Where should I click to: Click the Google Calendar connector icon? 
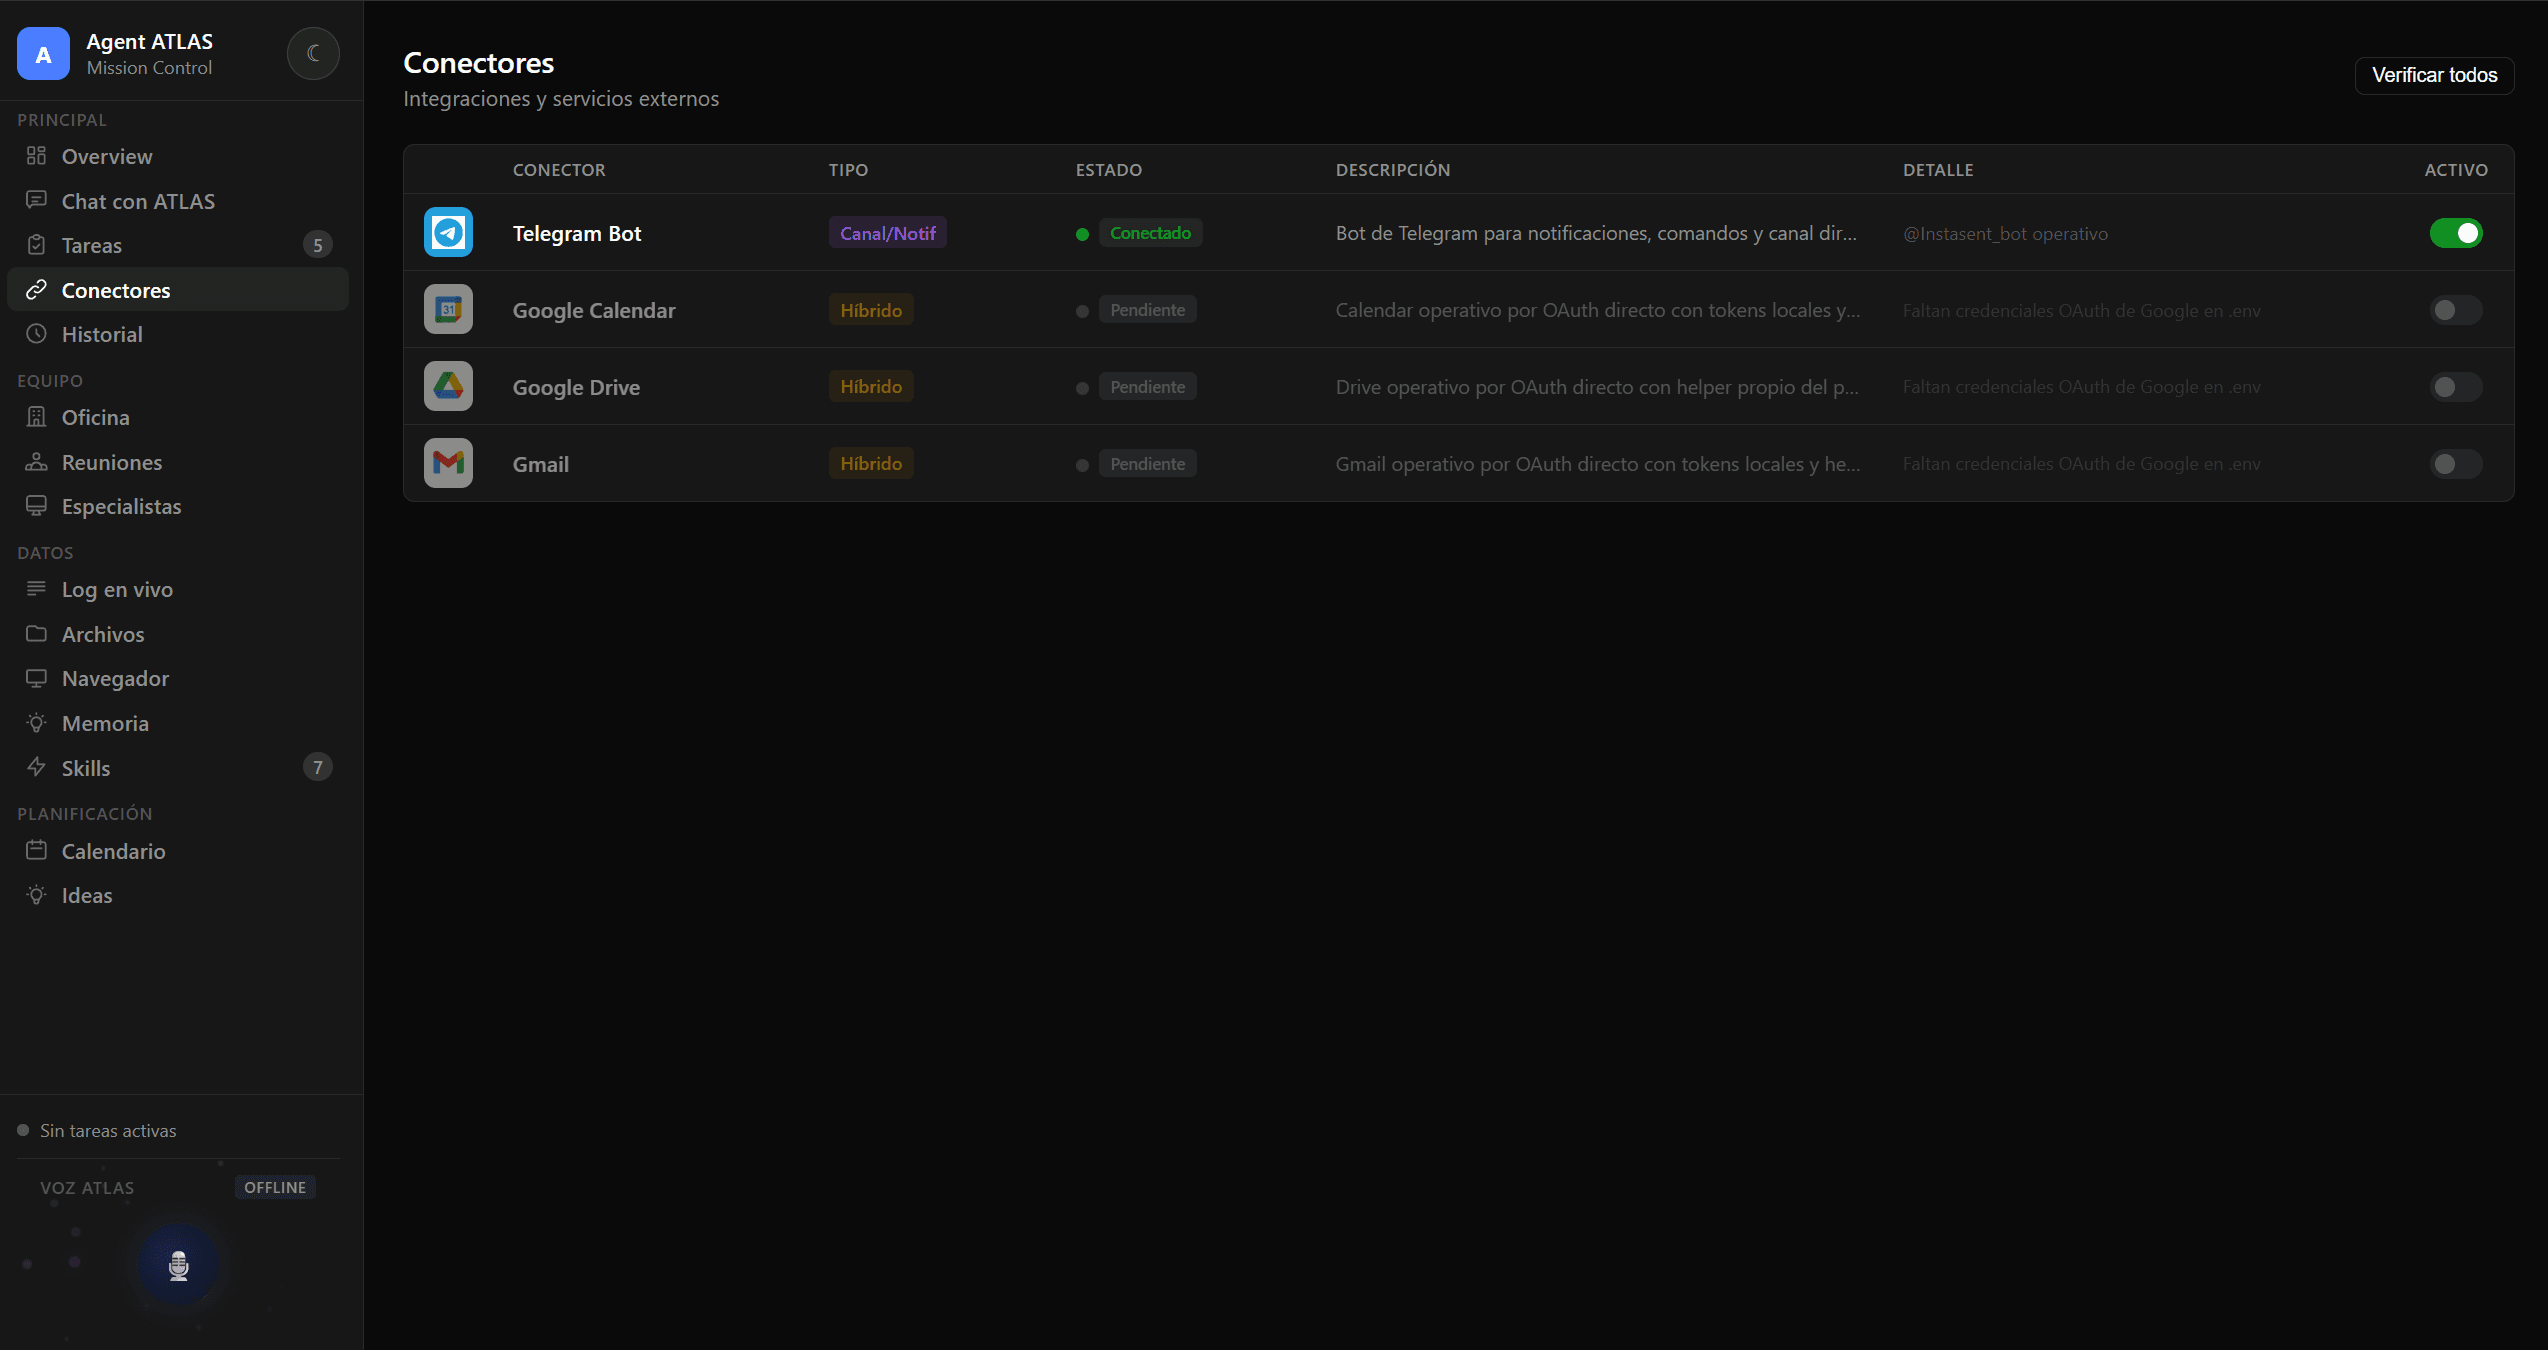pyautogui.click(x=448, y=310)
